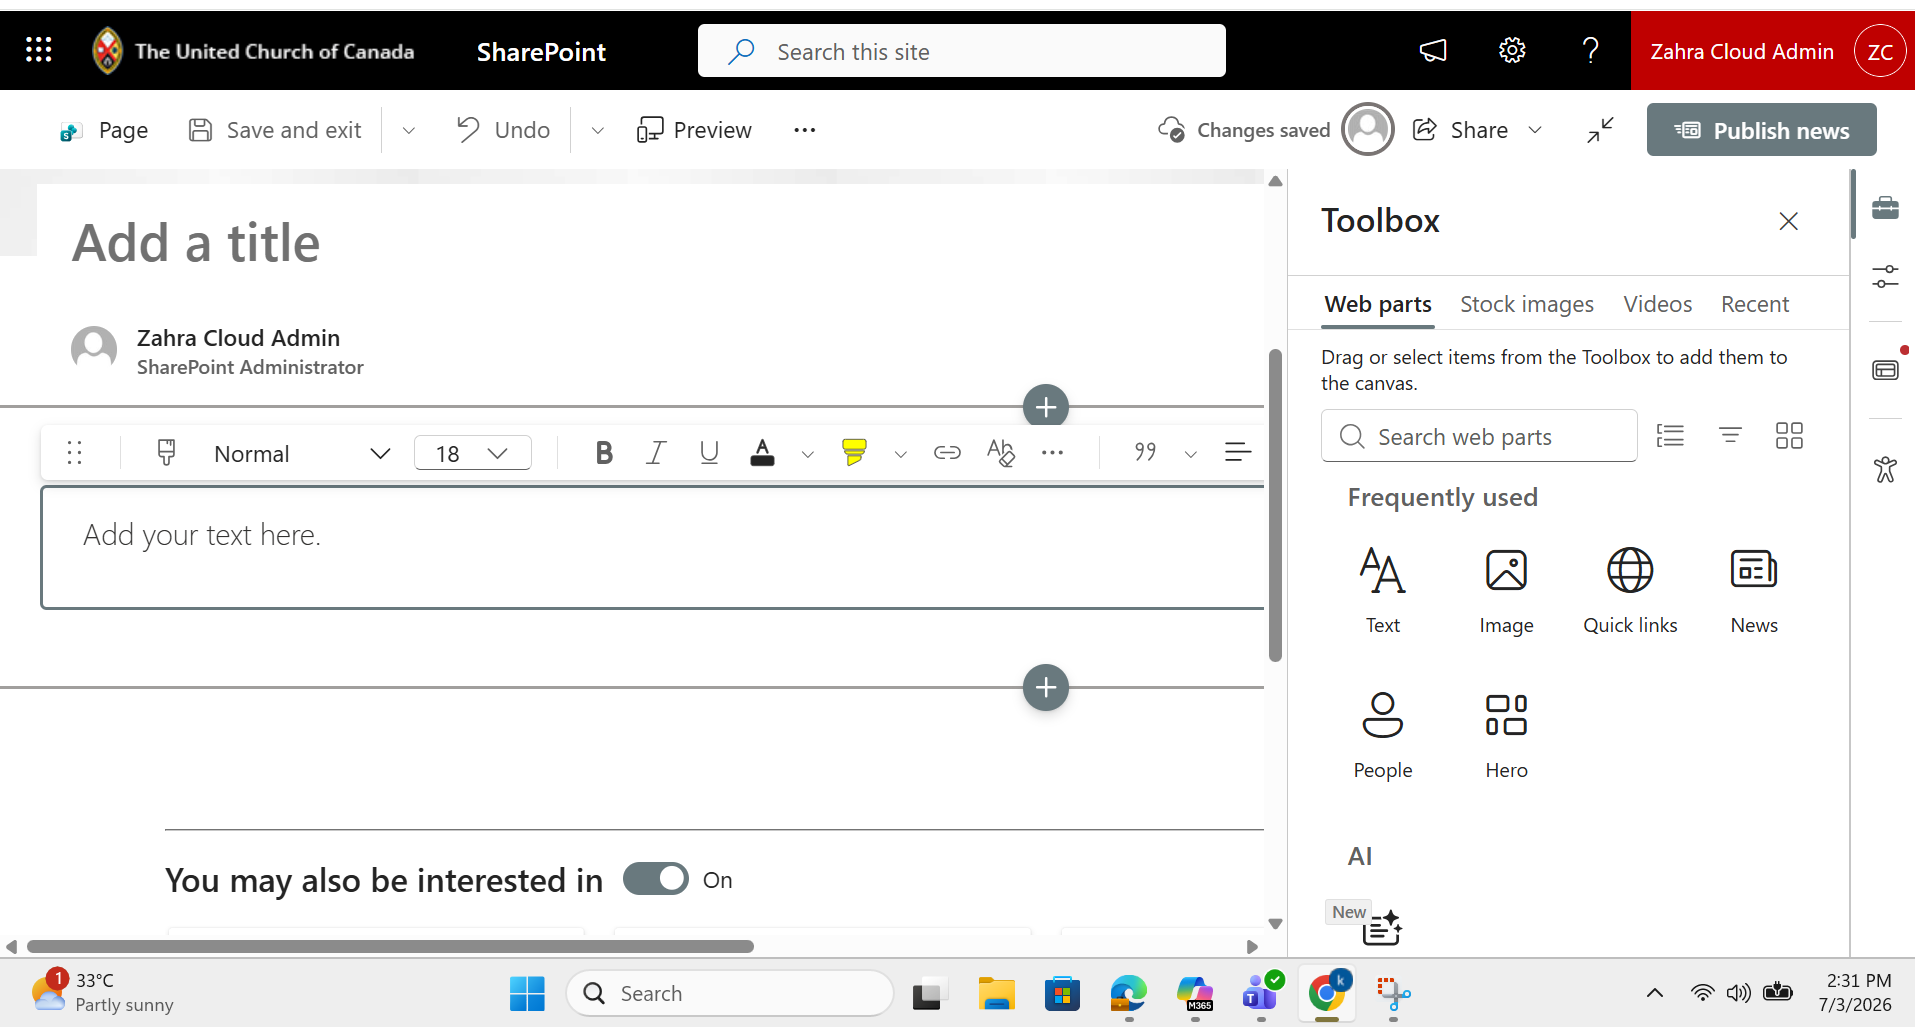Switch to the Recent tab
The image size is (1915, 1027).
point(1754,304)
